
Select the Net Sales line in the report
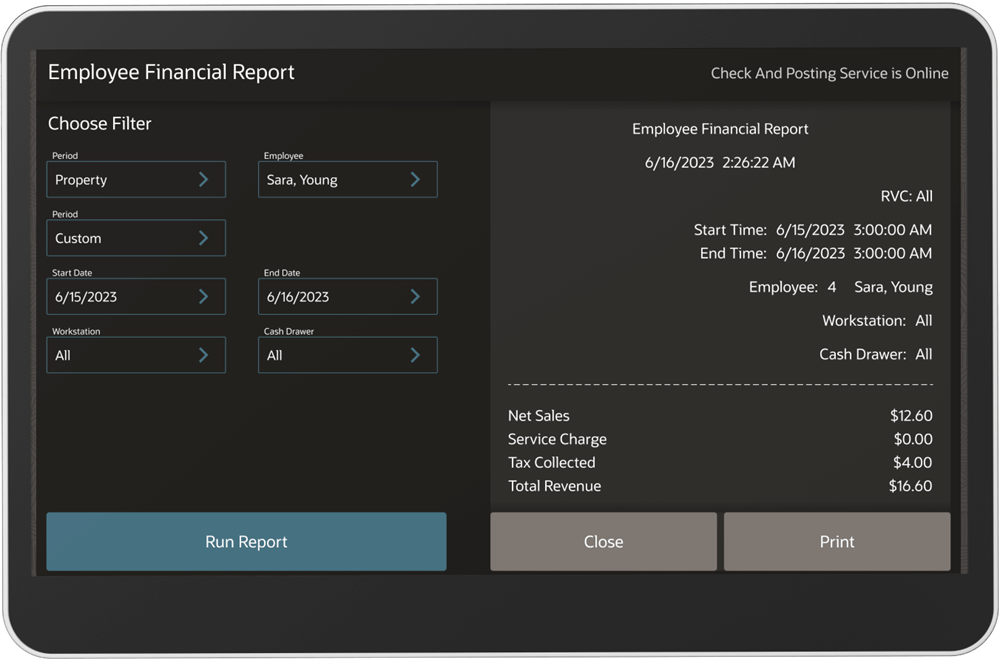[x=539, y=416]
